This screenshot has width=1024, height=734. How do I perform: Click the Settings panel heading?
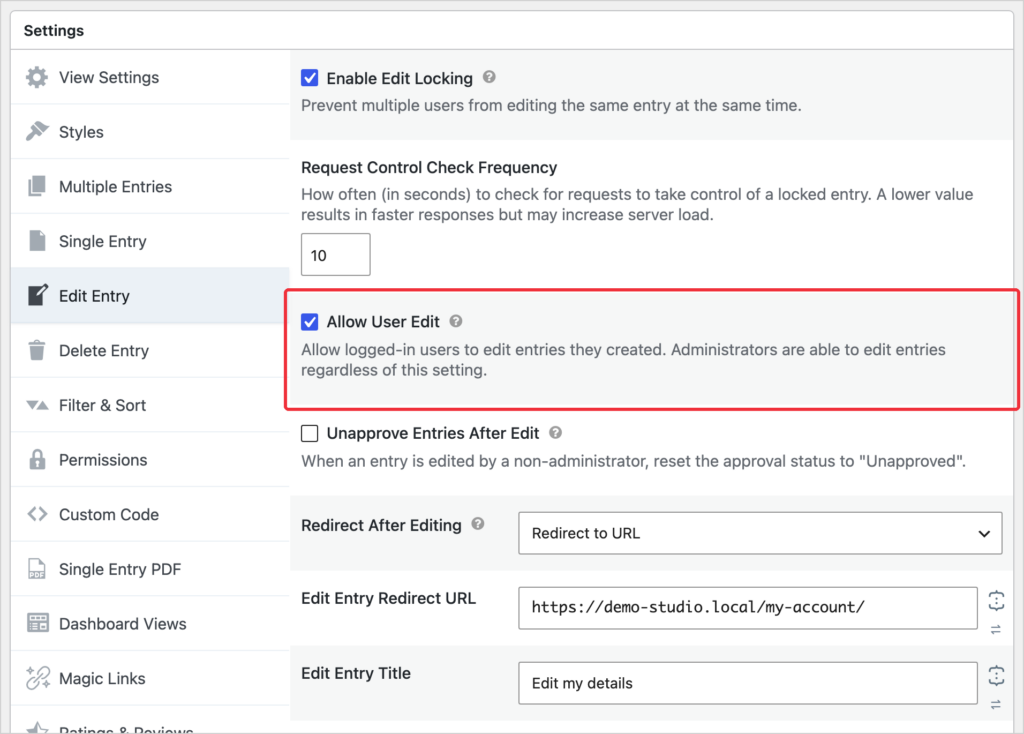[54, 31]
